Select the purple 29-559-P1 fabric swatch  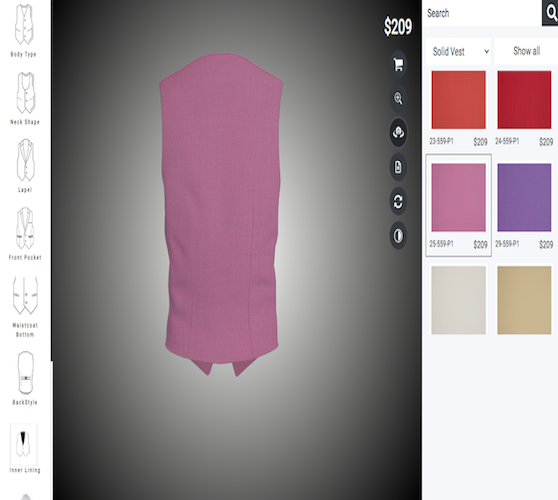[x=524, y=198]
